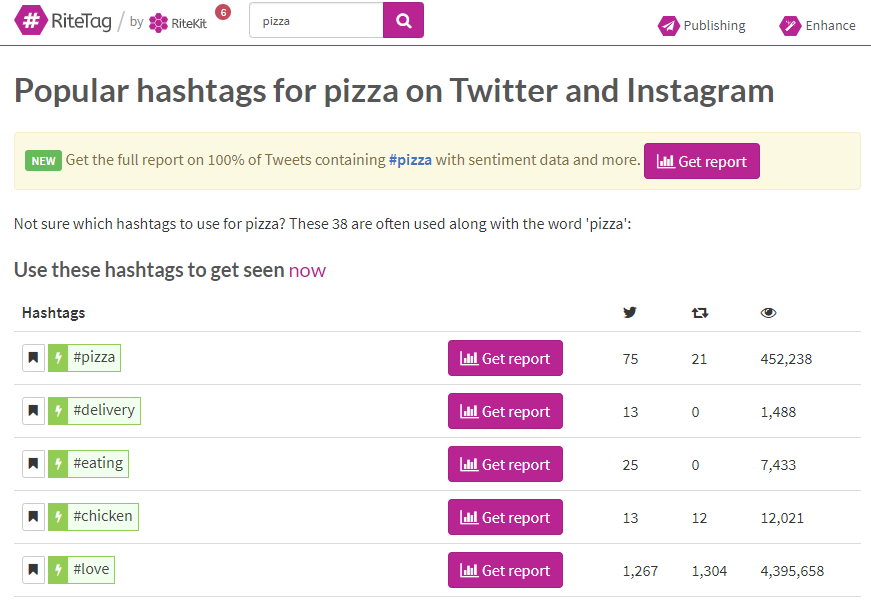Open the Publishing menu item

point(702,26)
